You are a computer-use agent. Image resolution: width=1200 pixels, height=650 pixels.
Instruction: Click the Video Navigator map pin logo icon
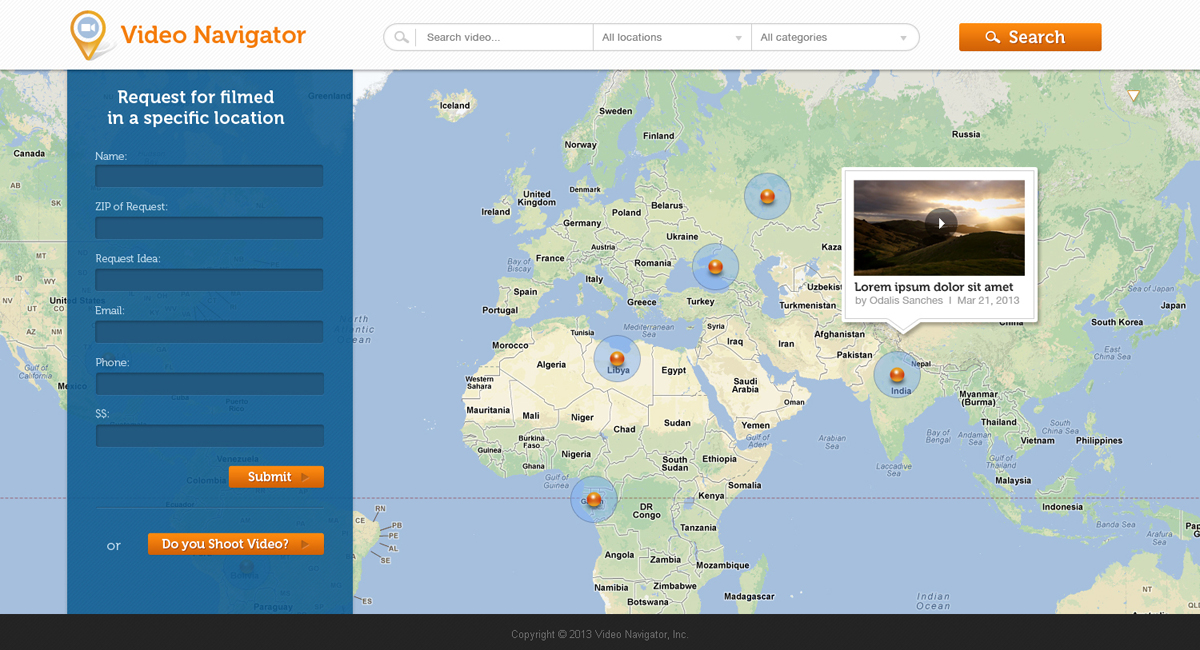pos(88,35)
